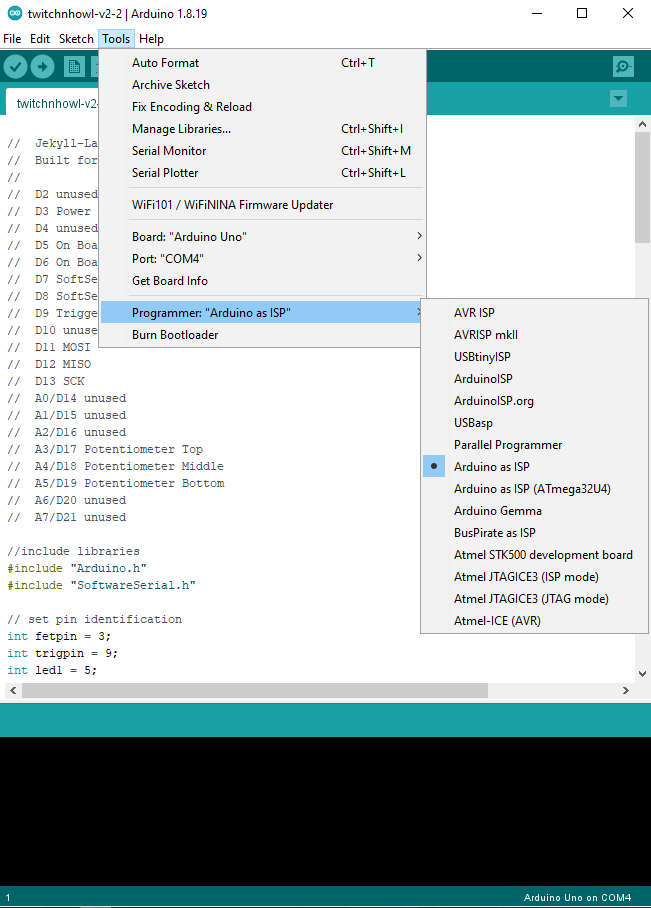Click the New sketch toolbar icon
This screenshot has width=651, height=908.
click(74, 67)
